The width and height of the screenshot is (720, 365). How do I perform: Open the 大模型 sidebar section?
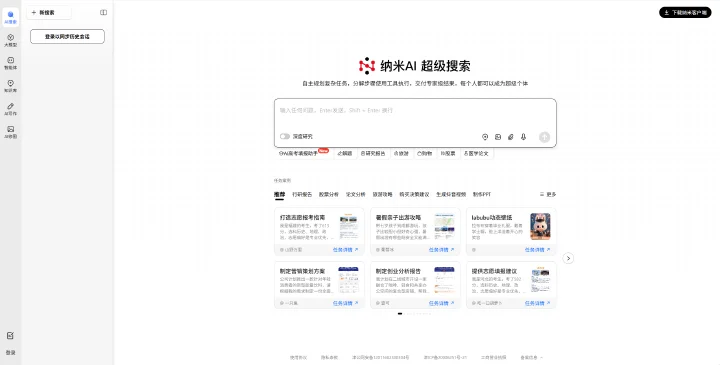[11, 40]
